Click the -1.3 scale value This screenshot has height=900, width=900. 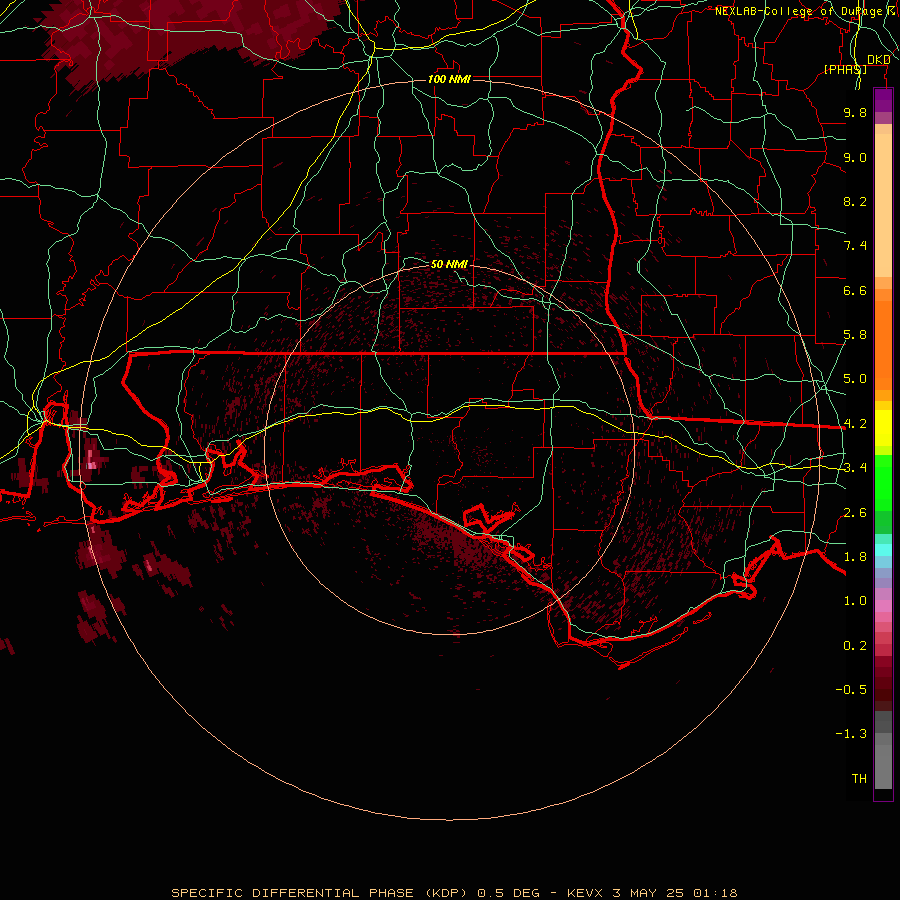(x=851, y=734)
